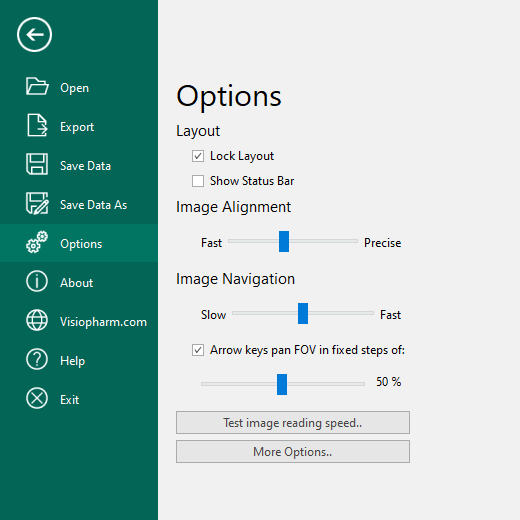Toggle Arrow keys pan FOV checkbox
The image size is (520, 520).
click(x=198, y=350)
